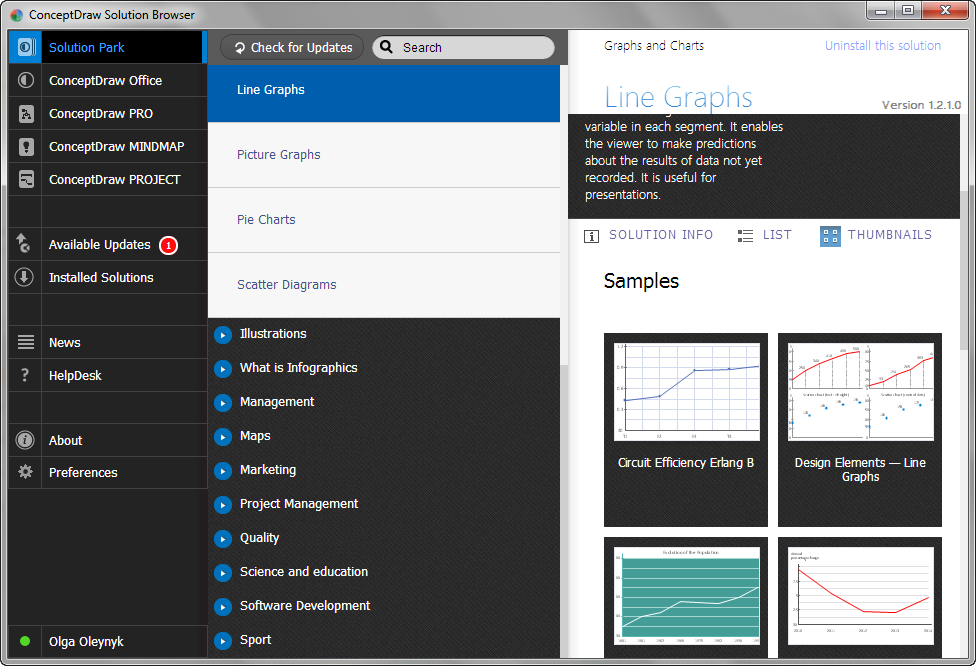Click the Available Updates arrow icon
Image resolution: width=976 pixels, height=666 pixels.
click(x=23, y=243)
